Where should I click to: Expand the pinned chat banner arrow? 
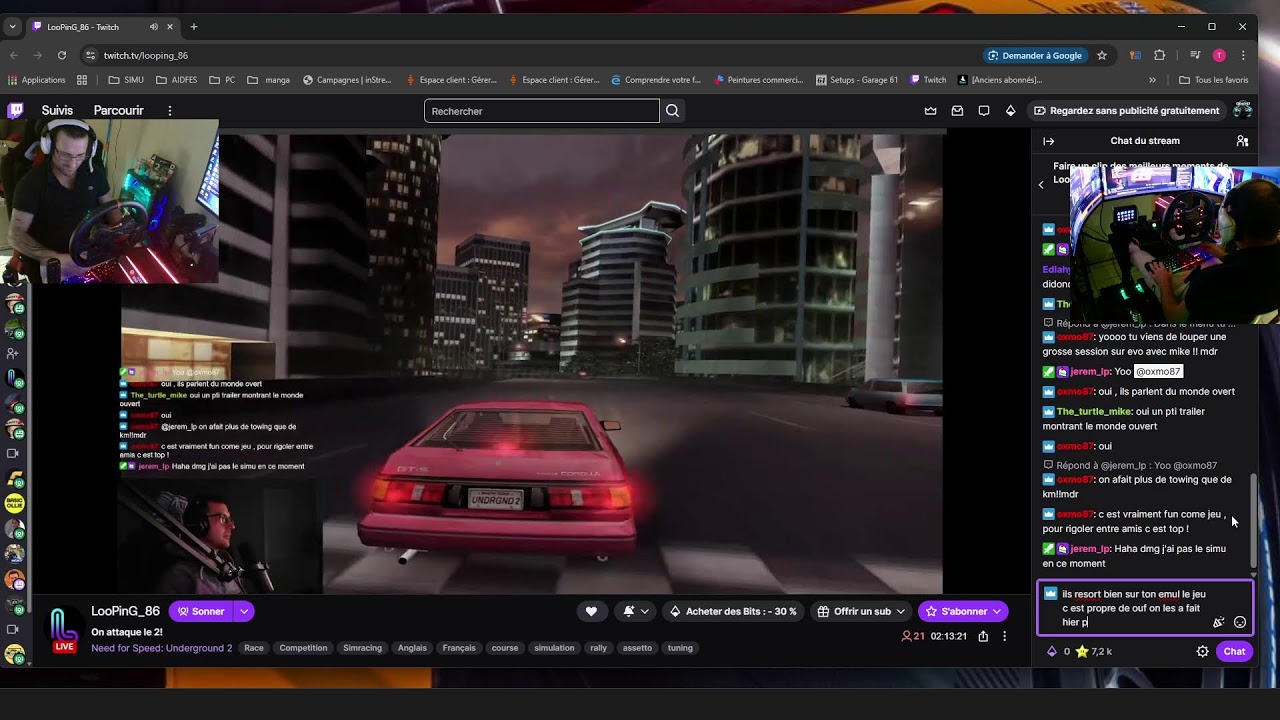(1041, 184)
